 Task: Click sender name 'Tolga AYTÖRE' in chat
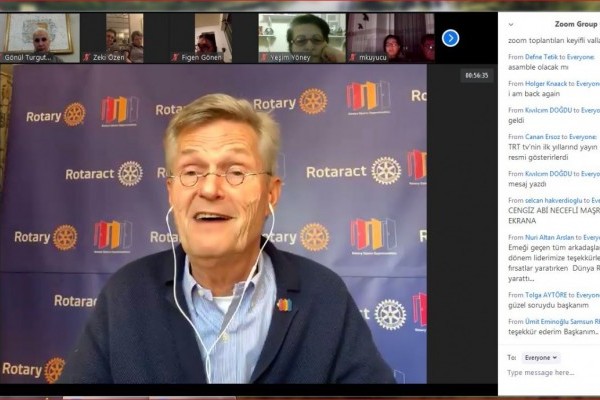tap(546, 295)
